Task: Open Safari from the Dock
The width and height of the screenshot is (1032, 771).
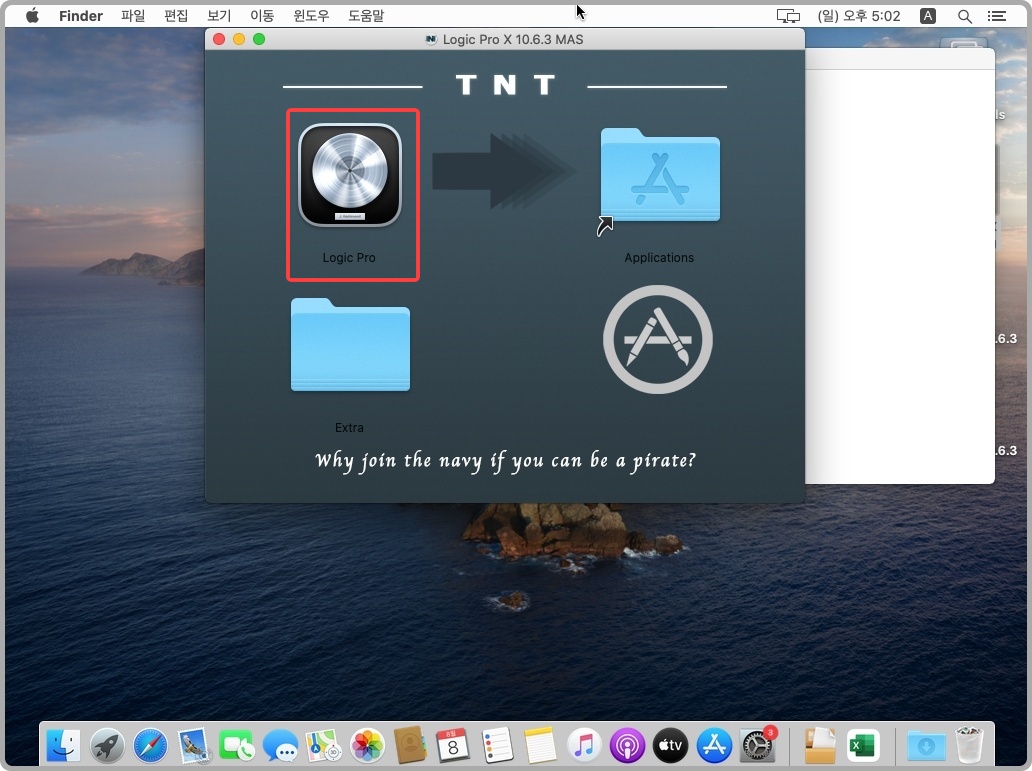Action: [150, 746]
